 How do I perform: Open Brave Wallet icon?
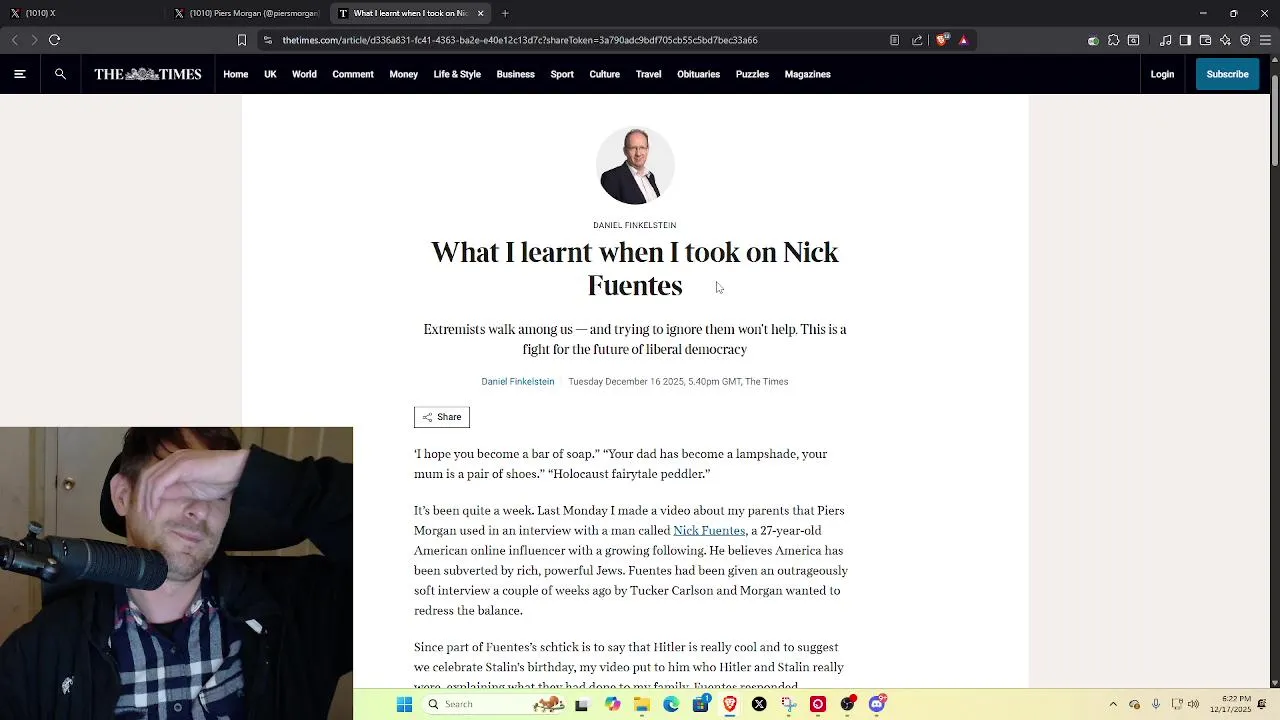(x=1205, y=40)
